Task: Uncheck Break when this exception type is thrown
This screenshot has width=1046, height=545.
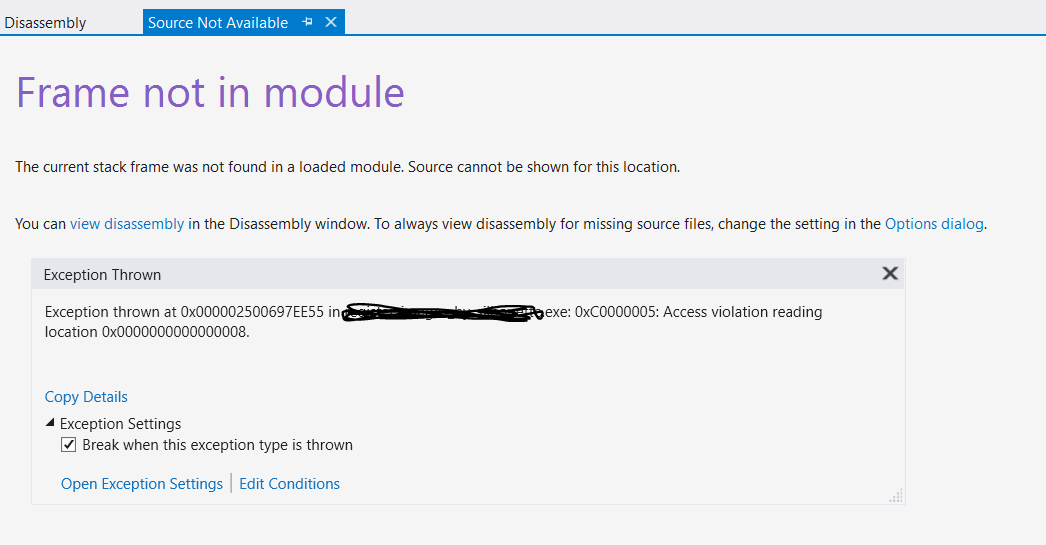Action: [69, 445]
